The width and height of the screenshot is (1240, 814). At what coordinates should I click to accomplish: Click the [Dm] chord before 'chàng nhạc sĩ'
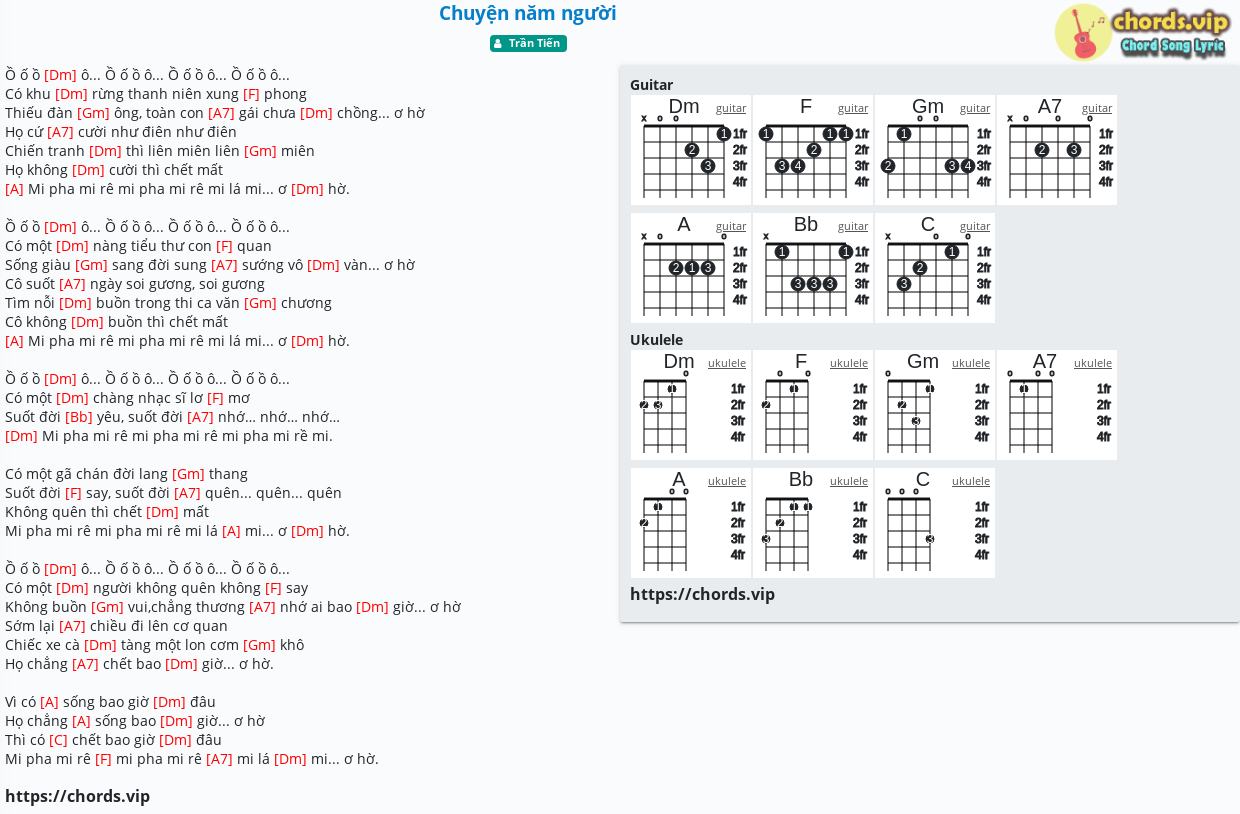(x=72, y=398)
